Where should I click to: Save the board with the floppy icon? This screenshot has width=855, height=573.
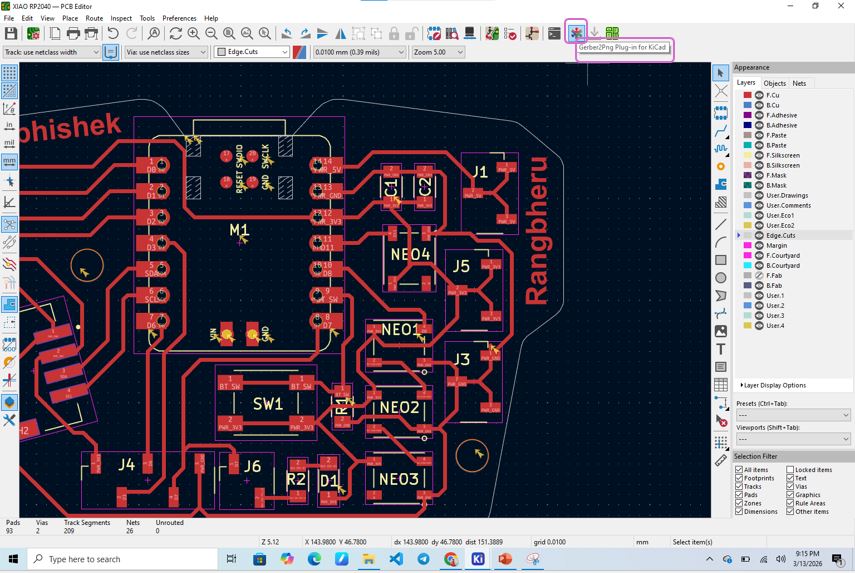11,34
